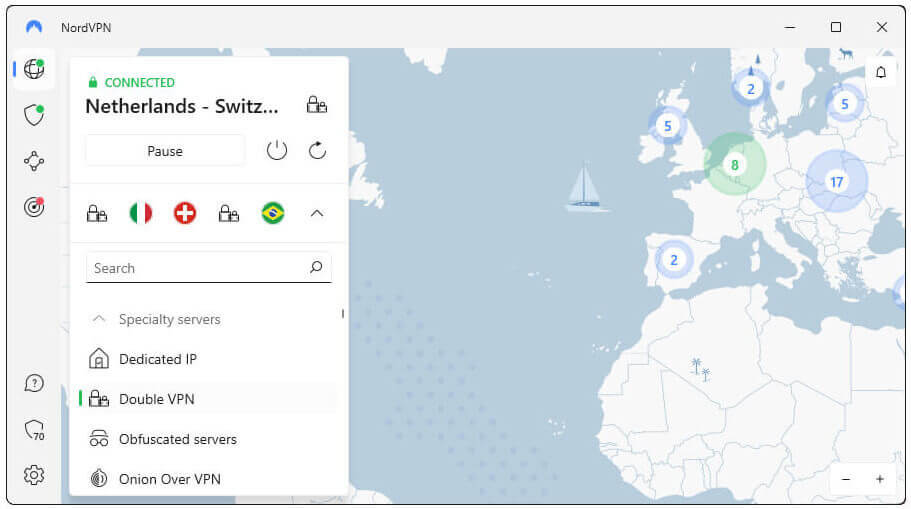Zoom in the map with plus button
Viewport: 911px width, 509px height.
880,479
